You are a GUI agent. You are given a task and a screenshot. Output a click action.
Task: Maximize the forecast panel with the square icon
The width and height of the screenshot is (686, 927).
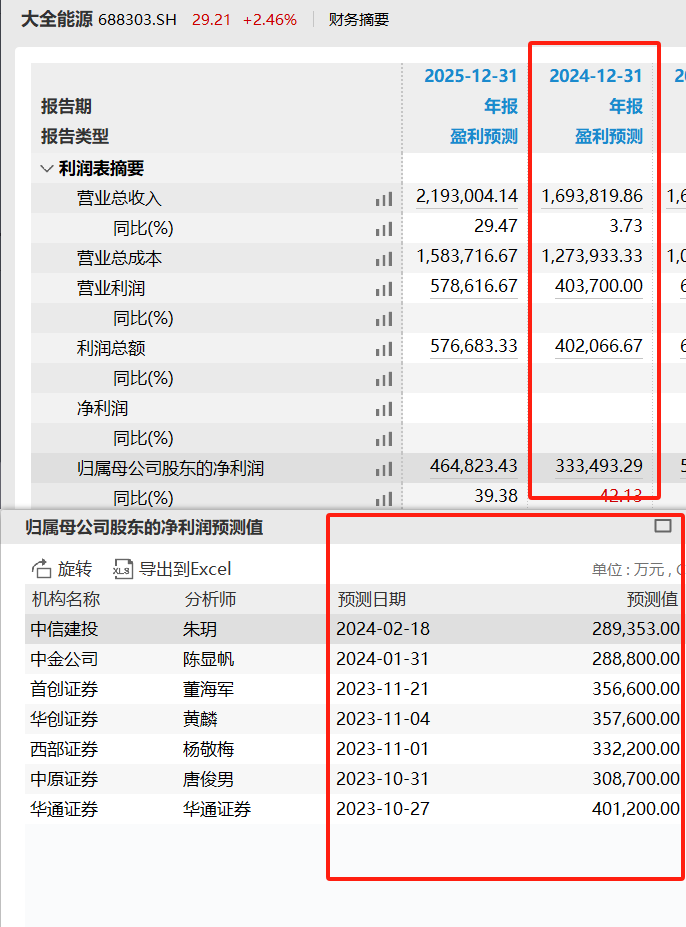pos(663,526)
